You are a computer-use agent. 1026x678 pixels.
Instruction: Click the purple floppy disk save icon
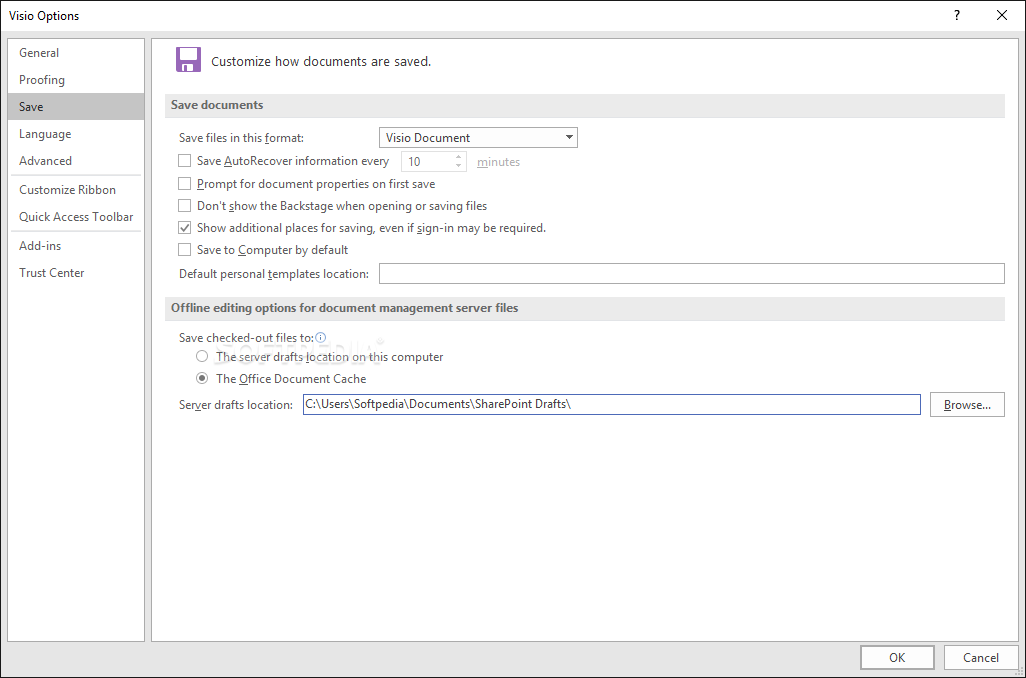pyautogui.click(x=188, y=60)
